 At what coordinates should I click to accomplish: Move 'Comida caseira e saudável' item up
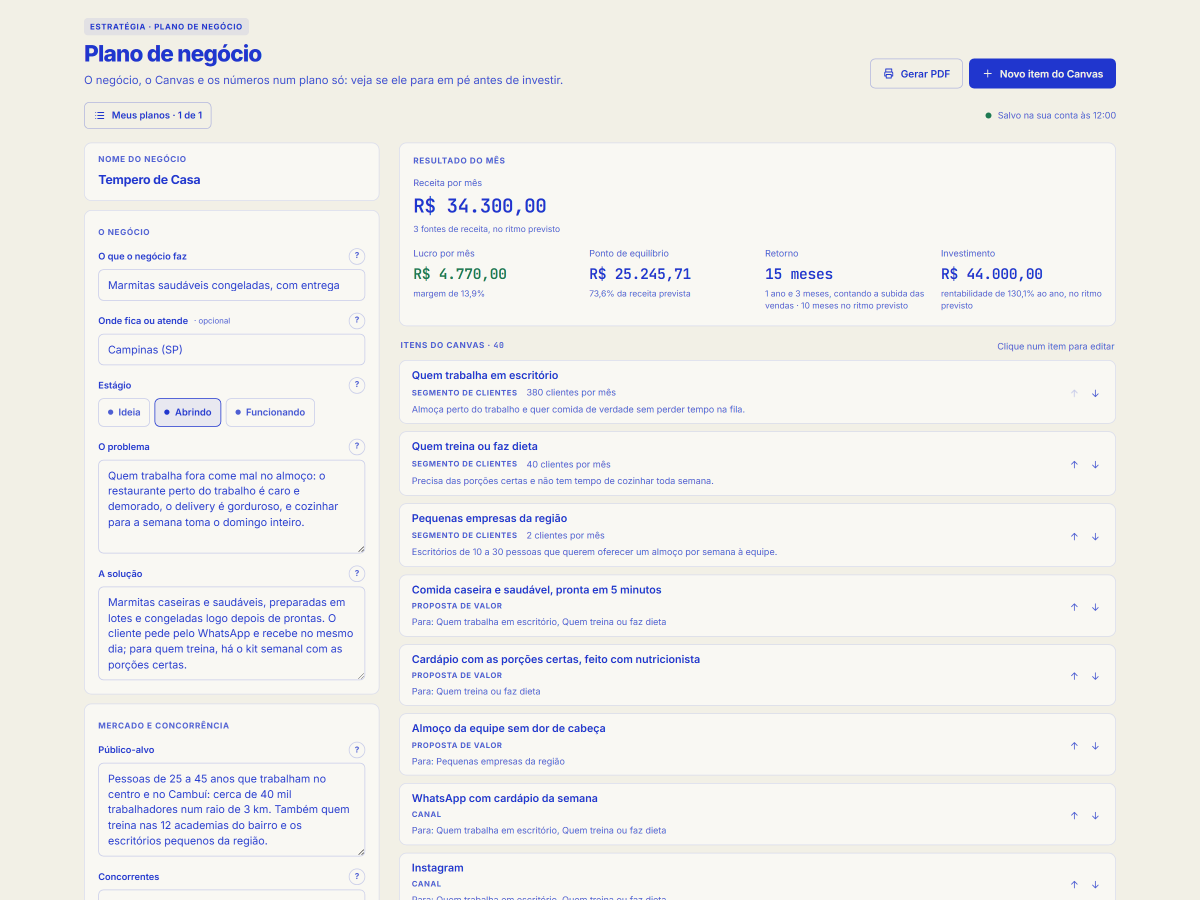click(1074, 607)
